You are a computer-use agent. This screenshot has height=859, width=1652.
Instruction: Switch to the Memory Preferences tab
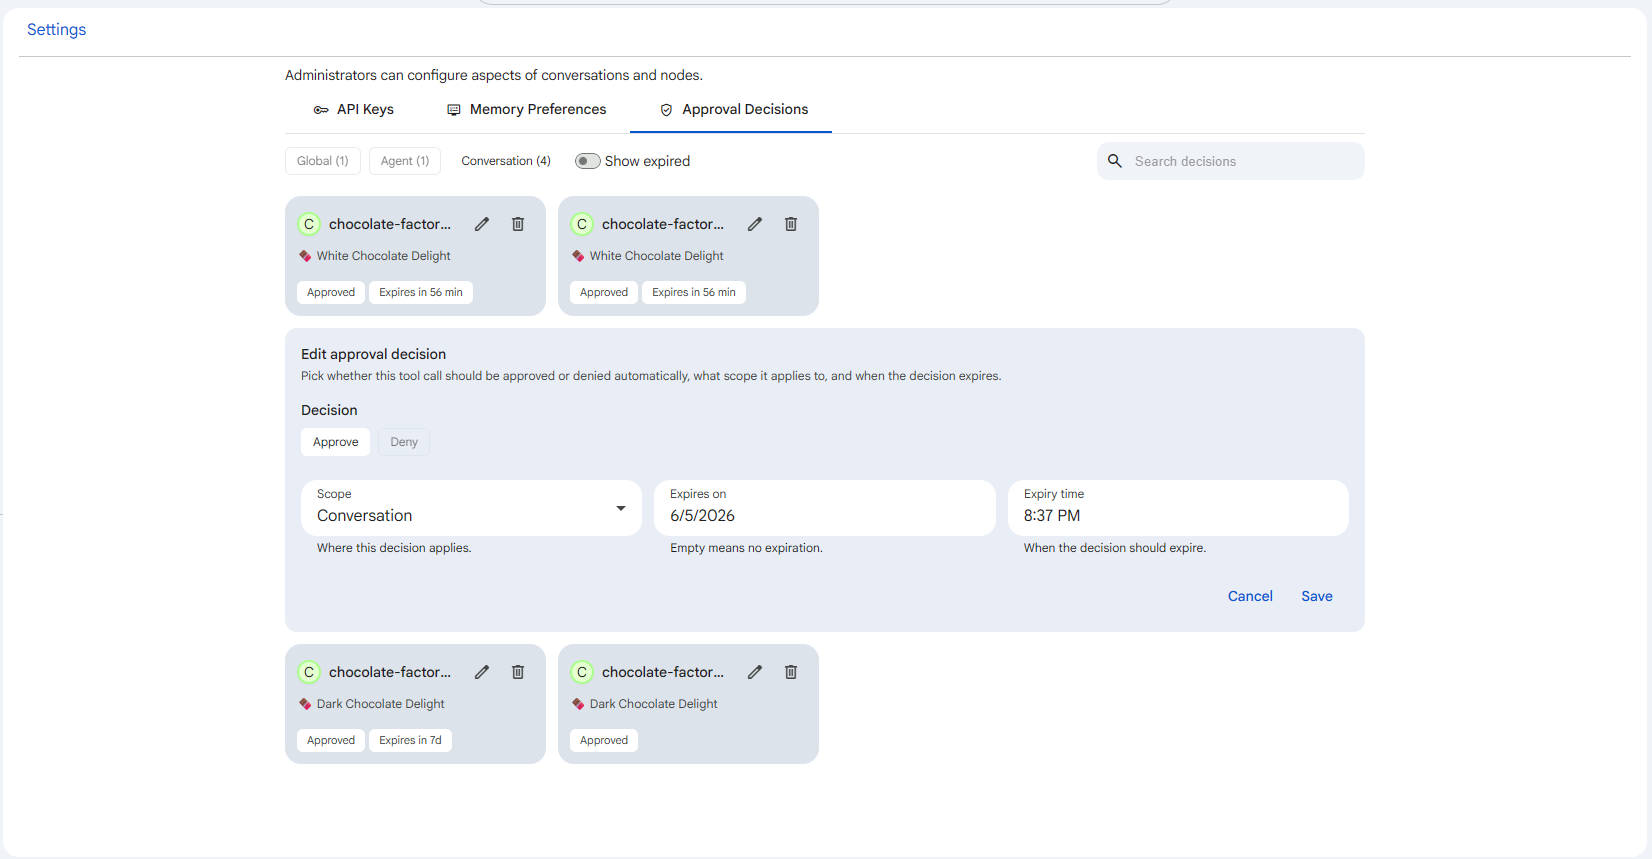point(526,110)
